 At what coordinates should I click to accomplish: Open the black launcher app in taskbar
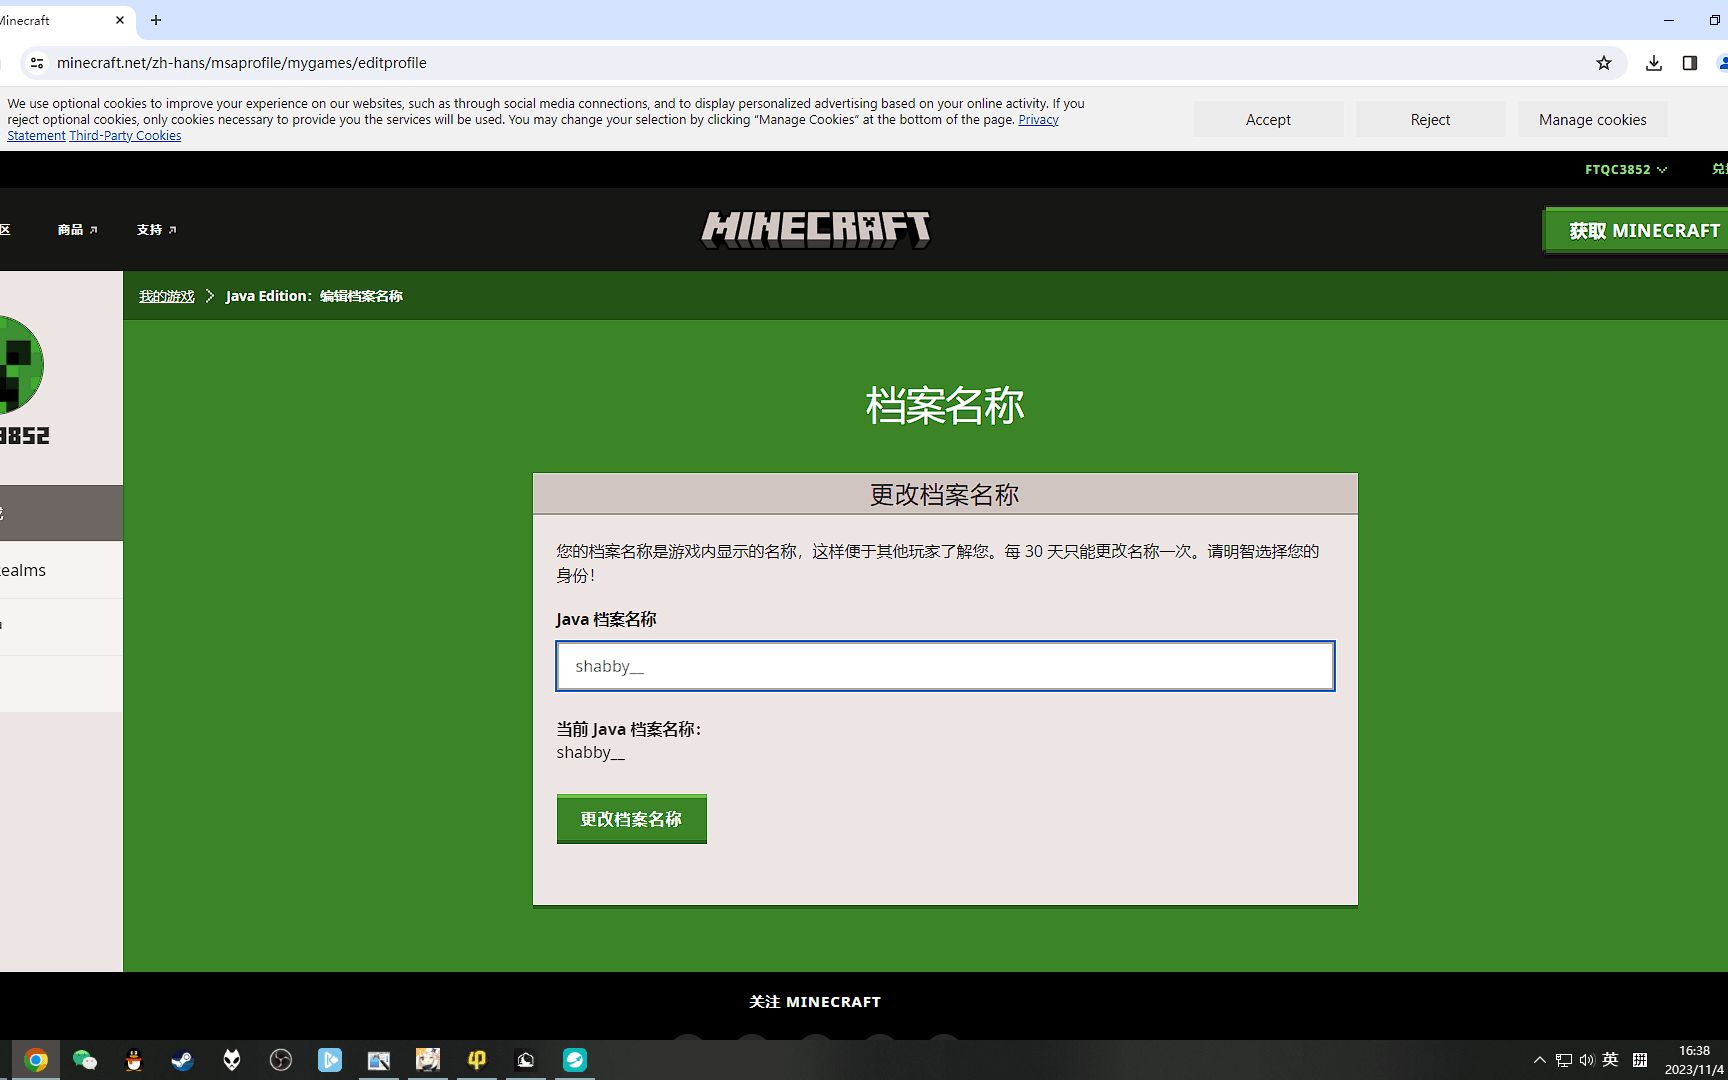coord(526,1060)
